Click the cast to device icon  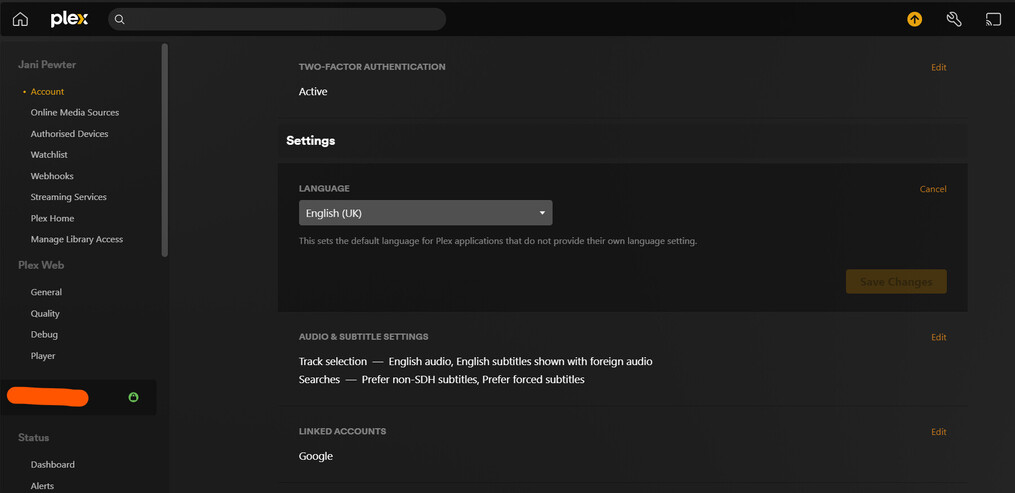click(x=993, y=19)
